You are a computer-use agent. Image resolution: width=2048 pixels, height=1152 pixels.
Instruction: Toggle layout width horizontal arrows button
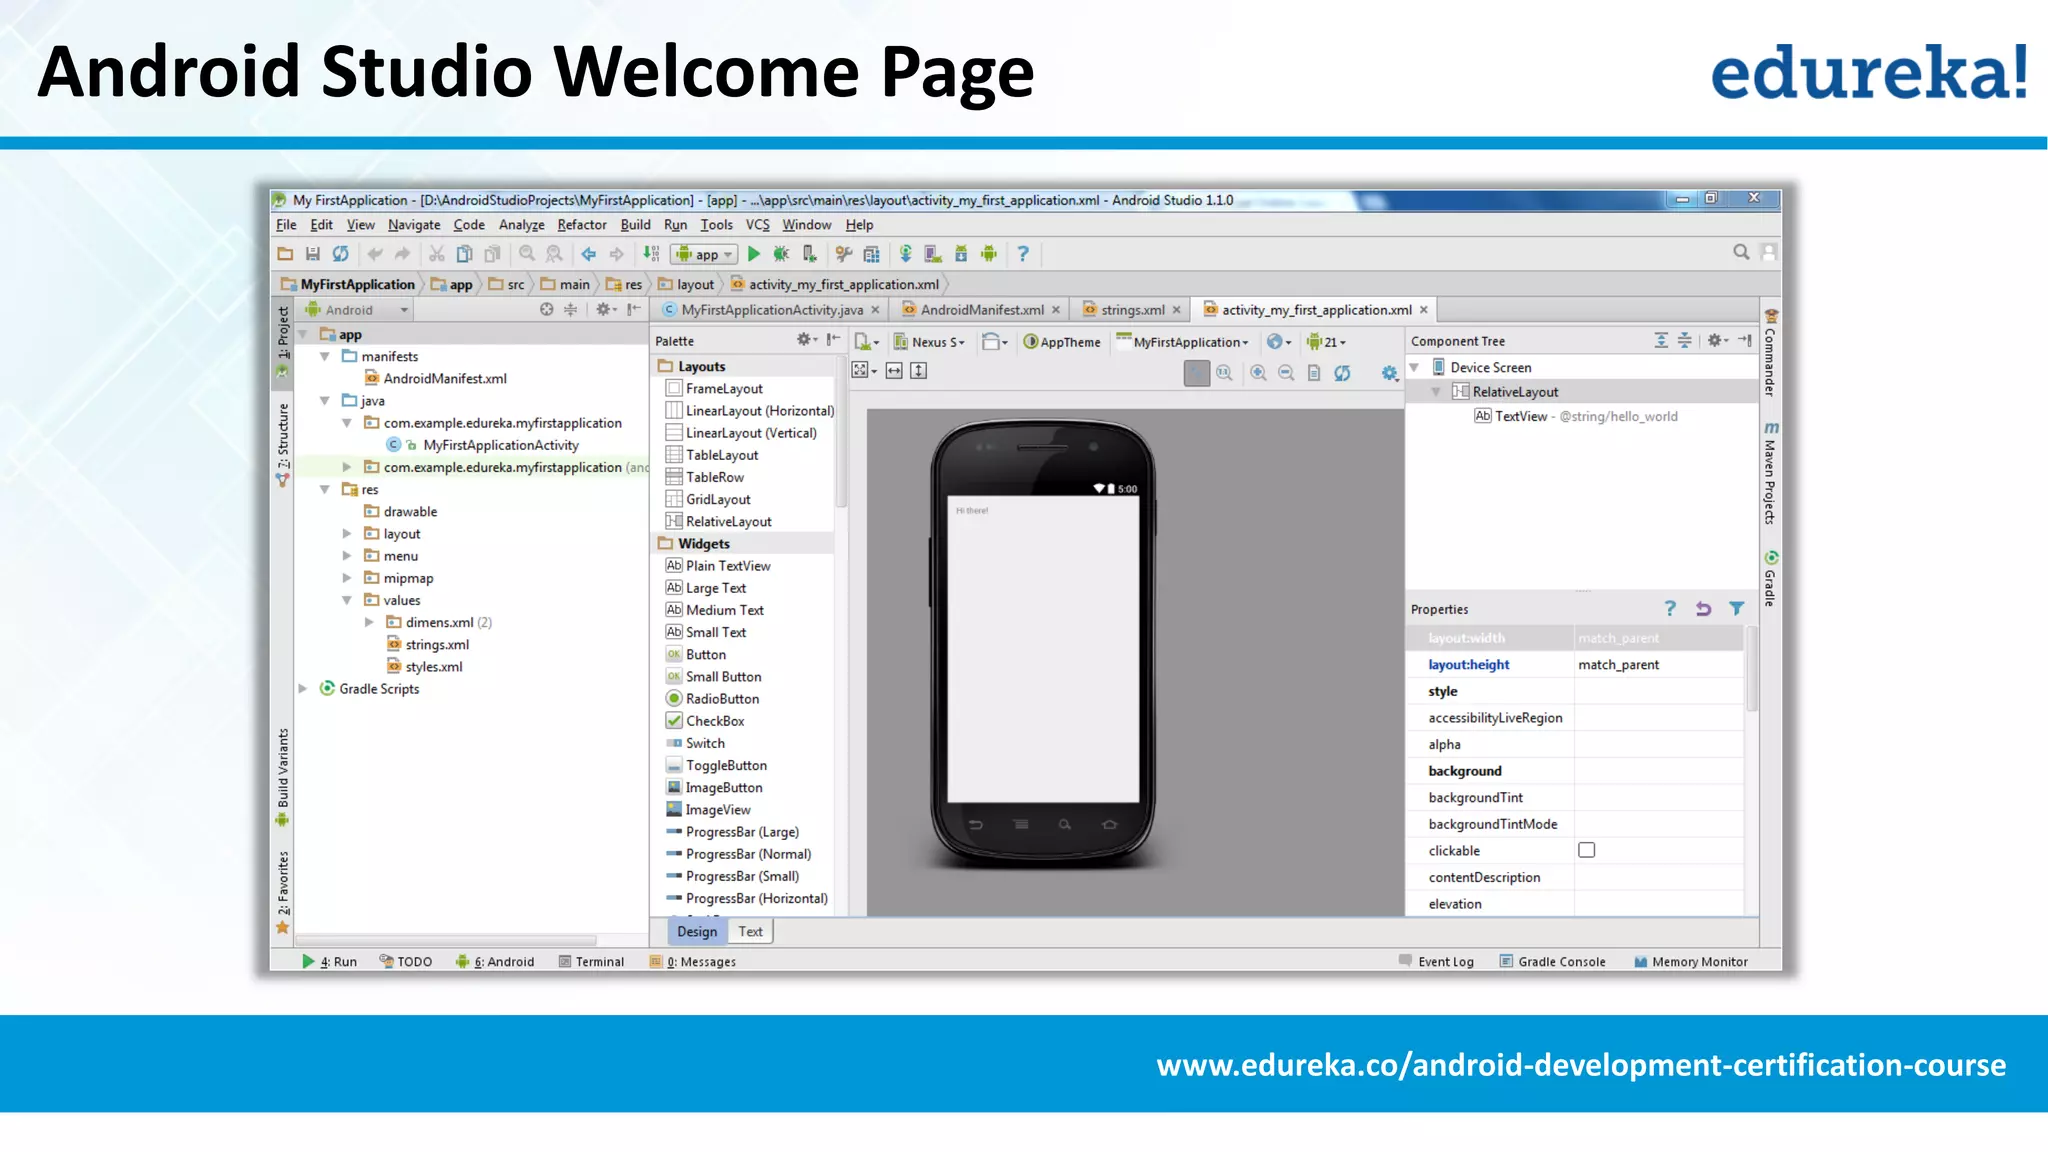point(894,371)
